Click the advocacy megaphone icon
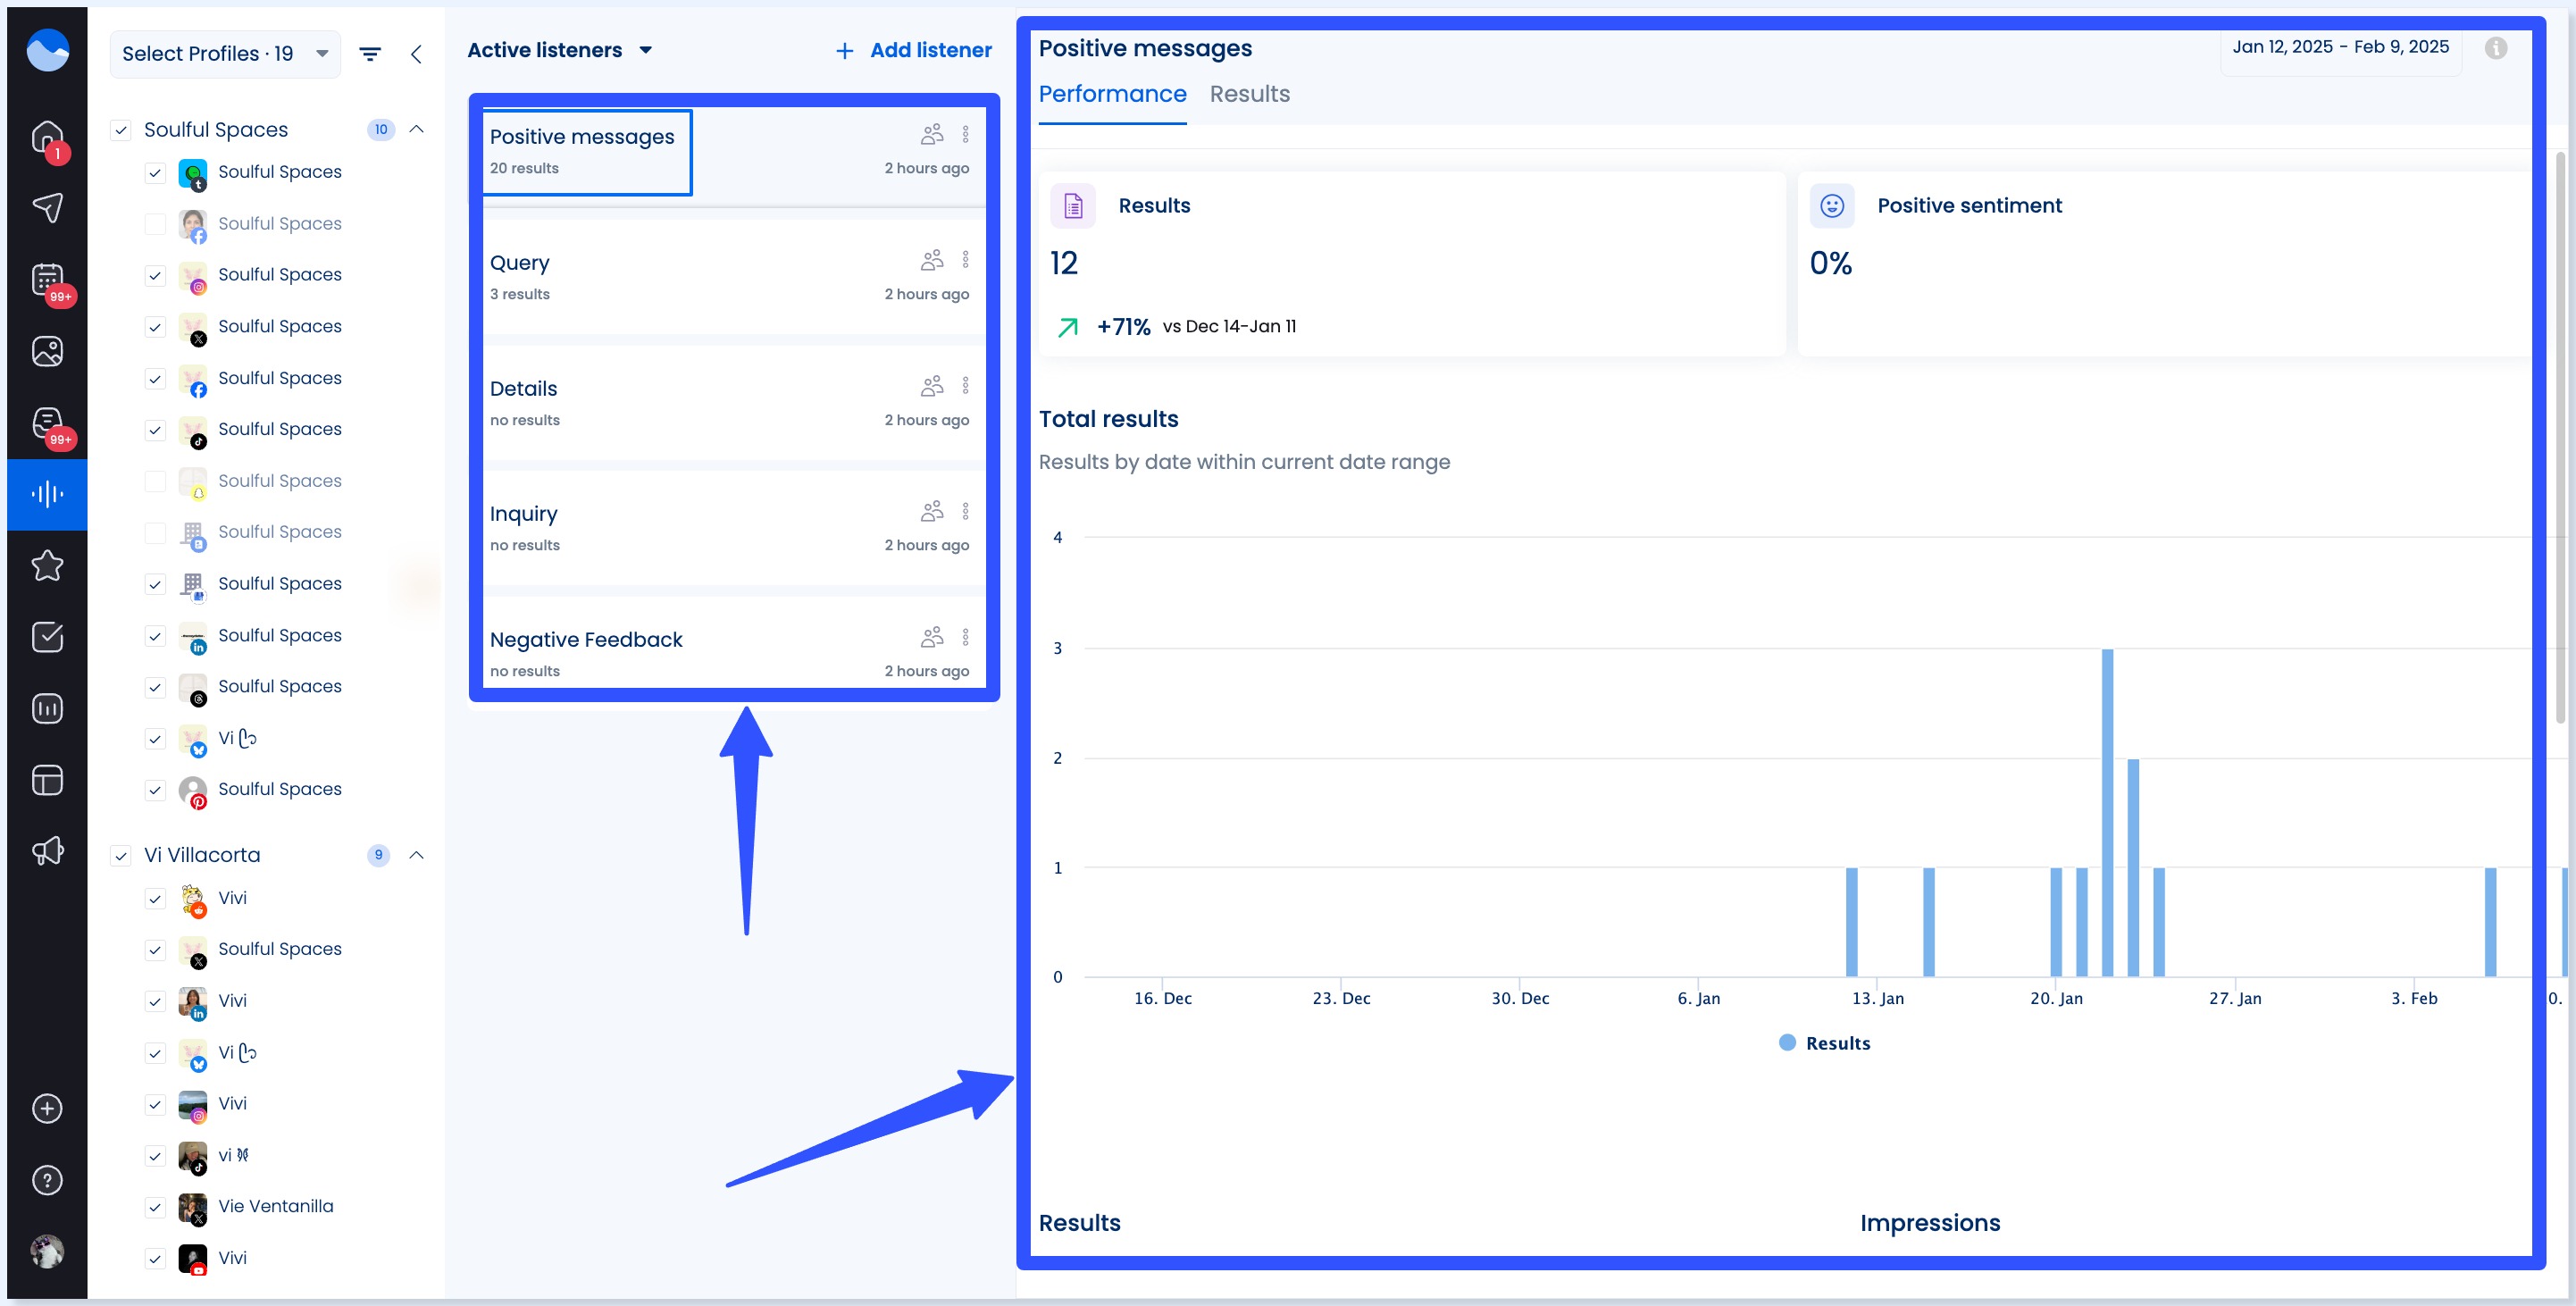2576x1306 pixels. 47,850
